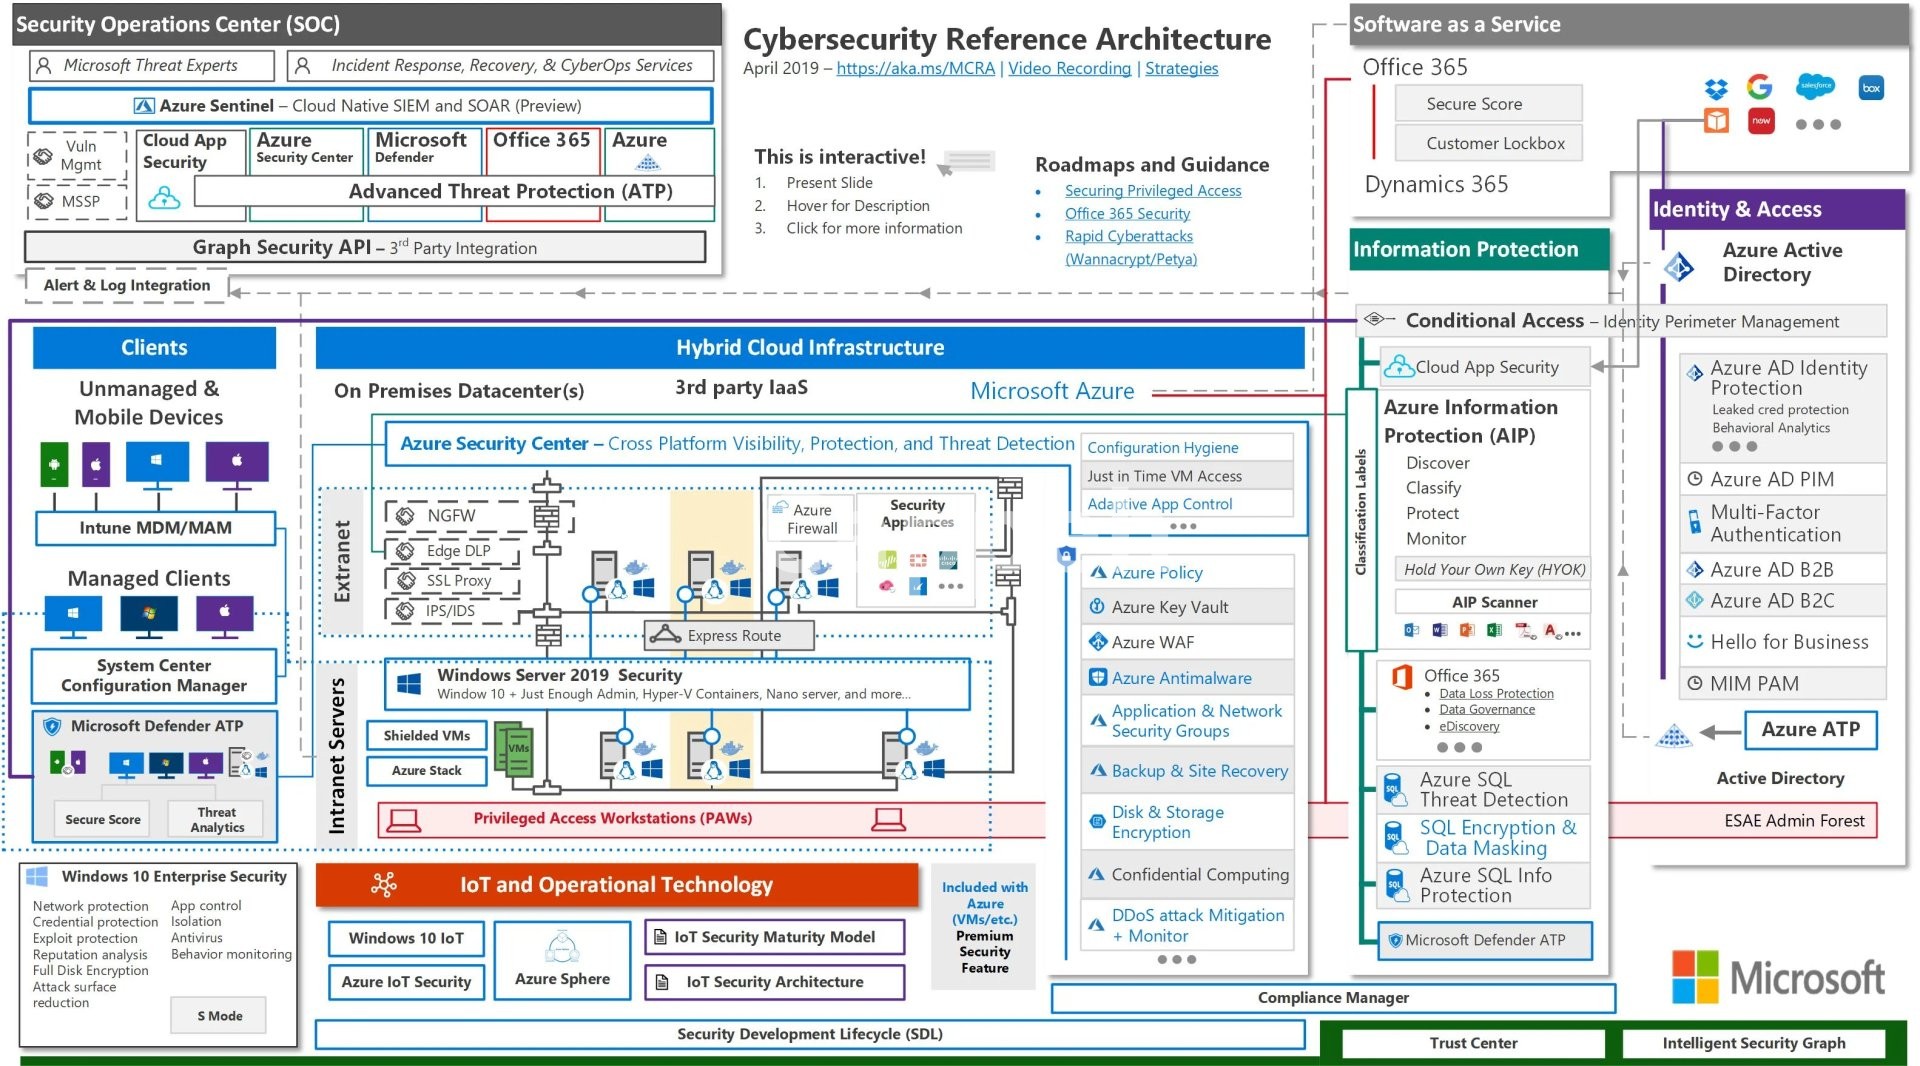Image resolution: width=1920 pixels, height=1066 pixels.
Task: Click the Azure Key Vault icon
Action: pos(1097,607)
